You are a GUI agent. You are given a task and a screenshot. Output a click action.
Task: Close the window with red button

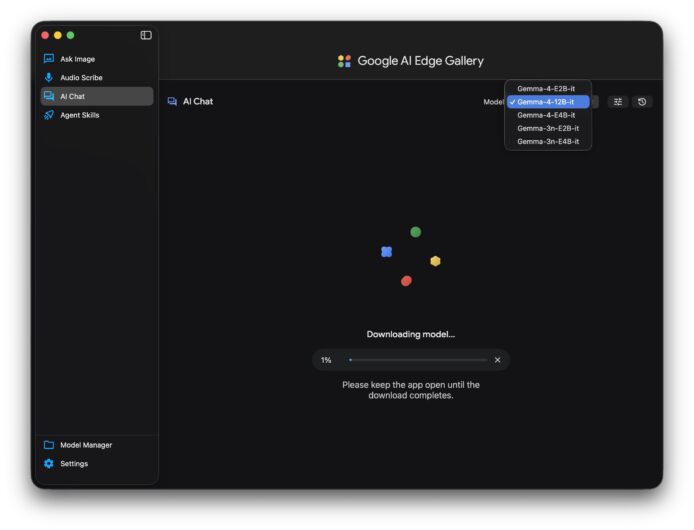(45, 35)
